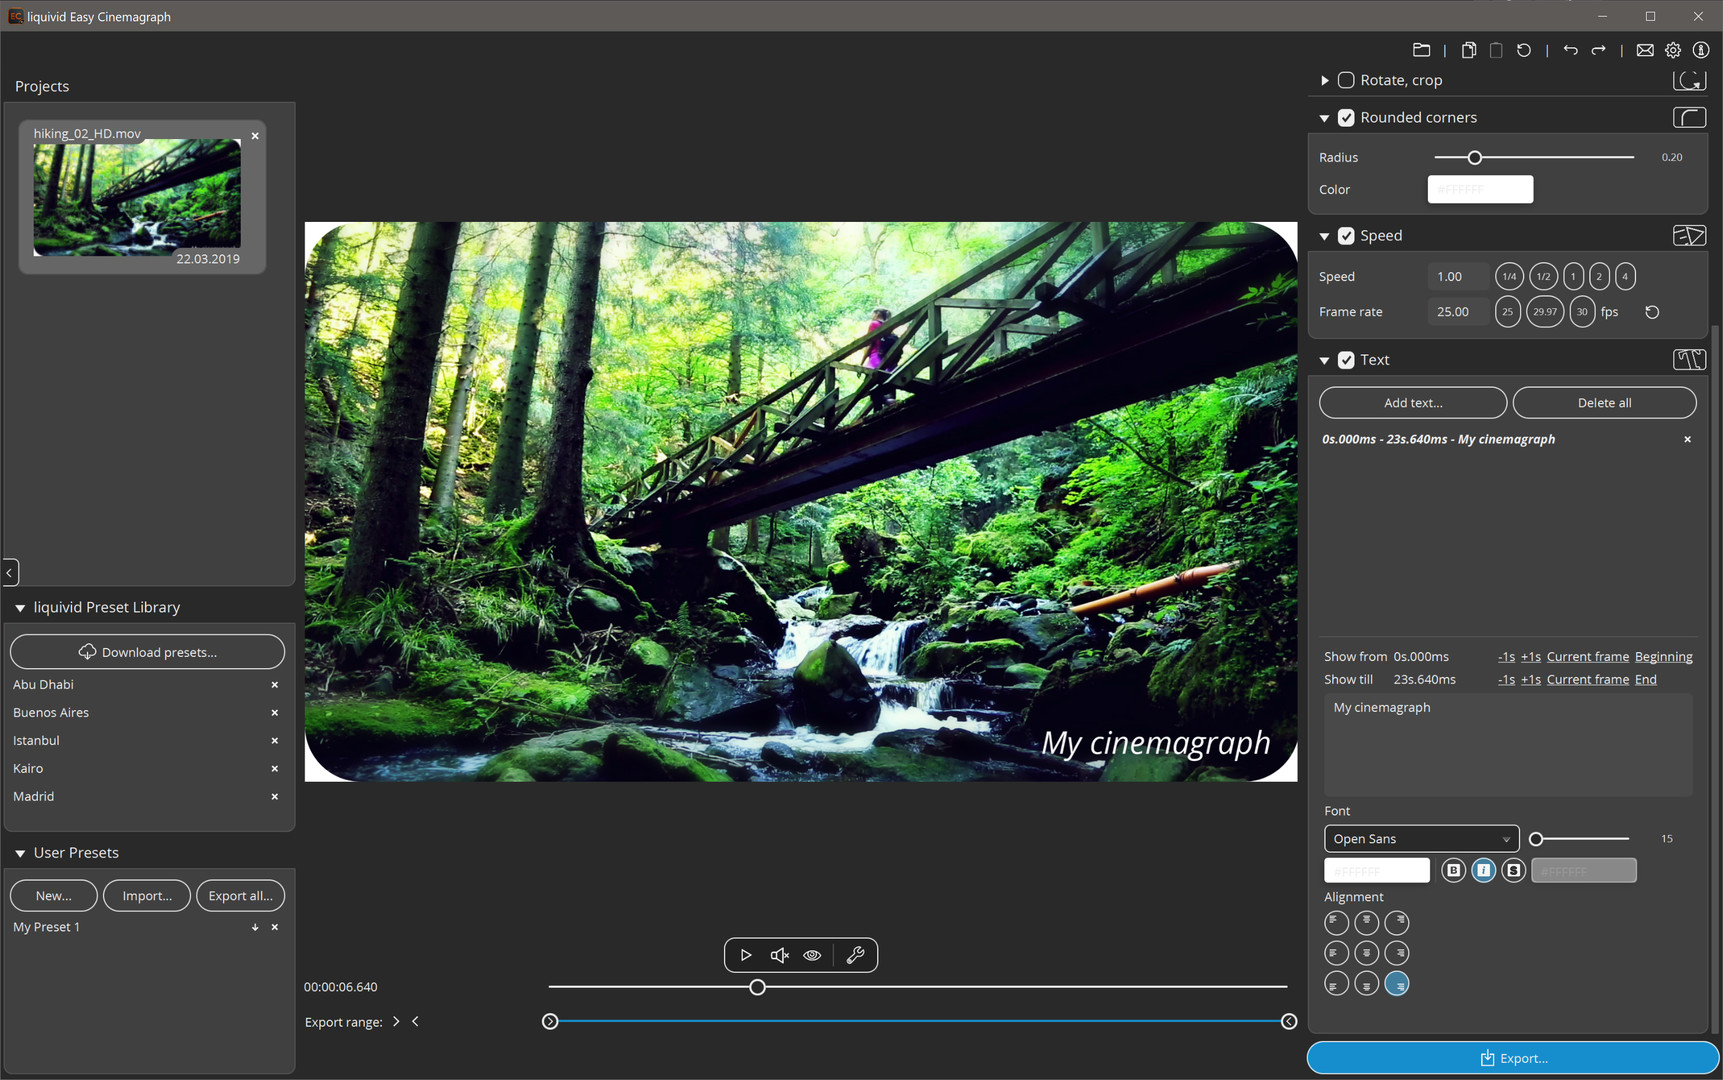This screenshot has width=1723, height=1080.
Task: Click the redo arrow icon
Action: 1598,50
